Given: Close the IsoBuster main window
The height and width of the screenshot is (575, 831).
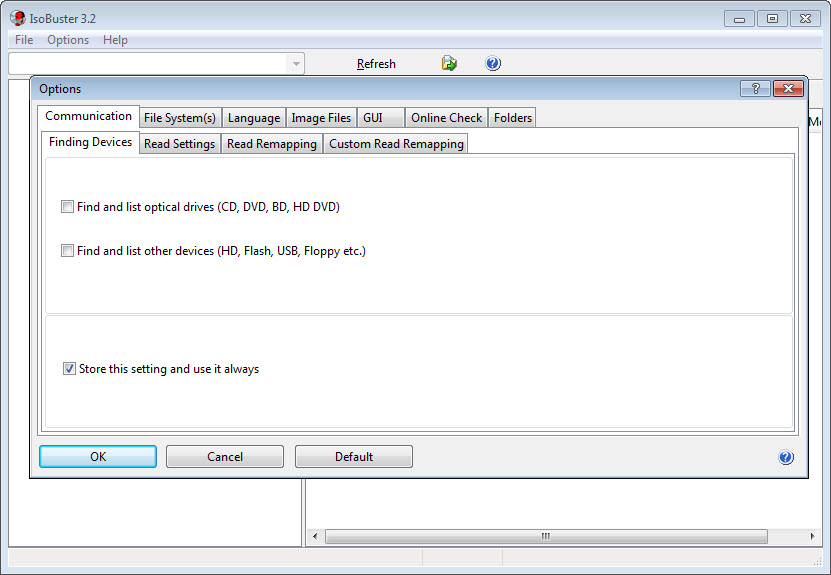Looking at the screenshot, I should tap(806, 19).
